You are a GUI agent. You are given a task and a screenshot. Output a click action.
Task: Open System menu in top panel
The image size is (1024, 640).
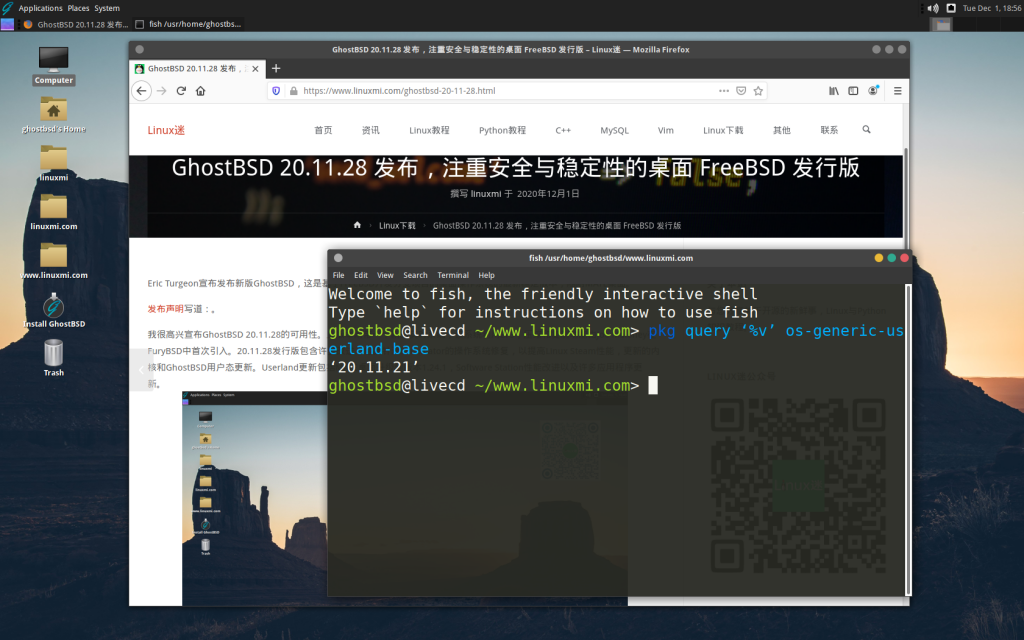pyautogui.click(x=107, y=8)
